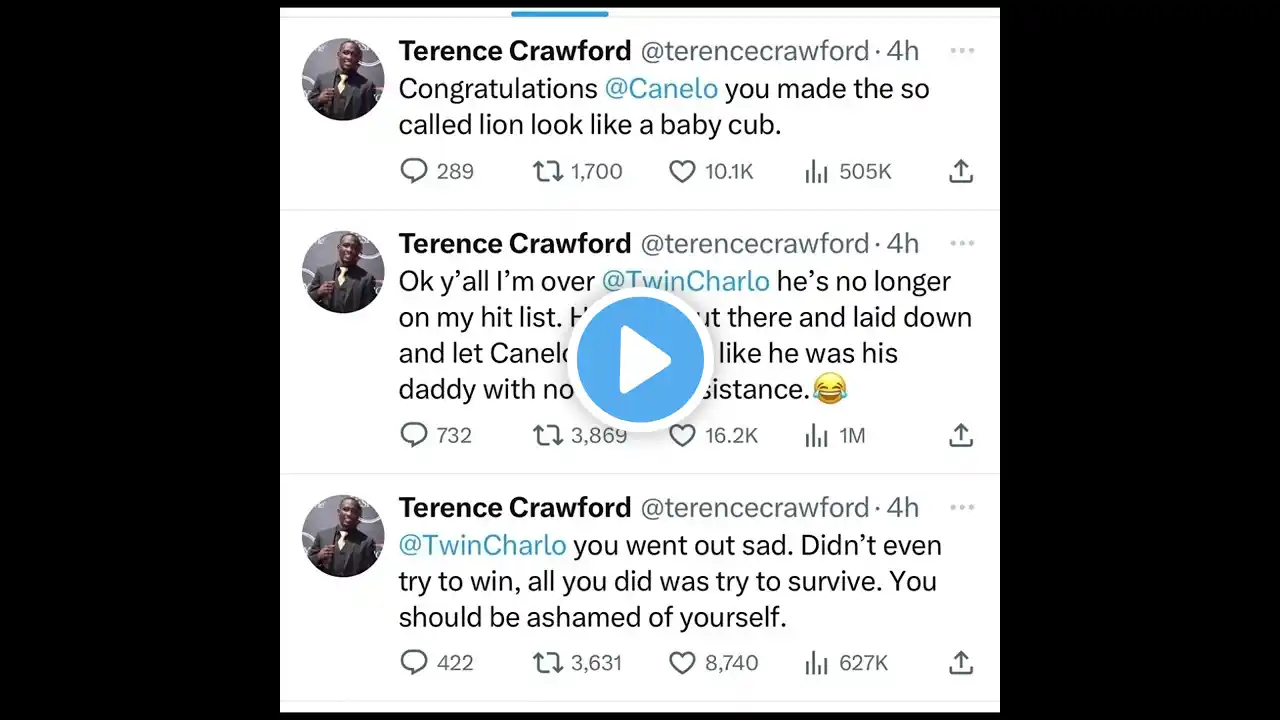Screen dimensions: 1280x720
Task: Open @TwinCharlo mention in the hit list tweet
Action: 686,282
